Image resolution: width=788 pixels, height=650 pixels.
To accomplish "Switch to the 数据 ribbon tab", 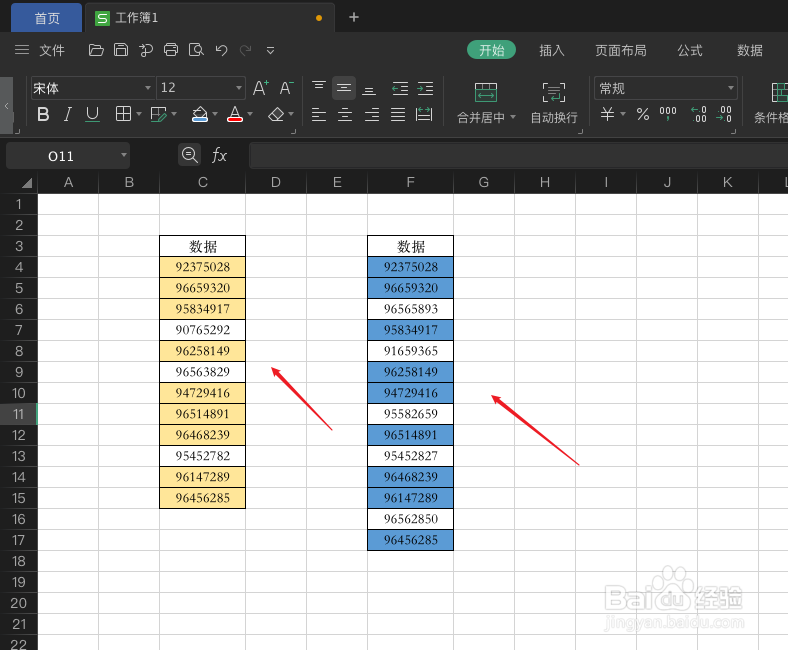I will click(750, 50).
